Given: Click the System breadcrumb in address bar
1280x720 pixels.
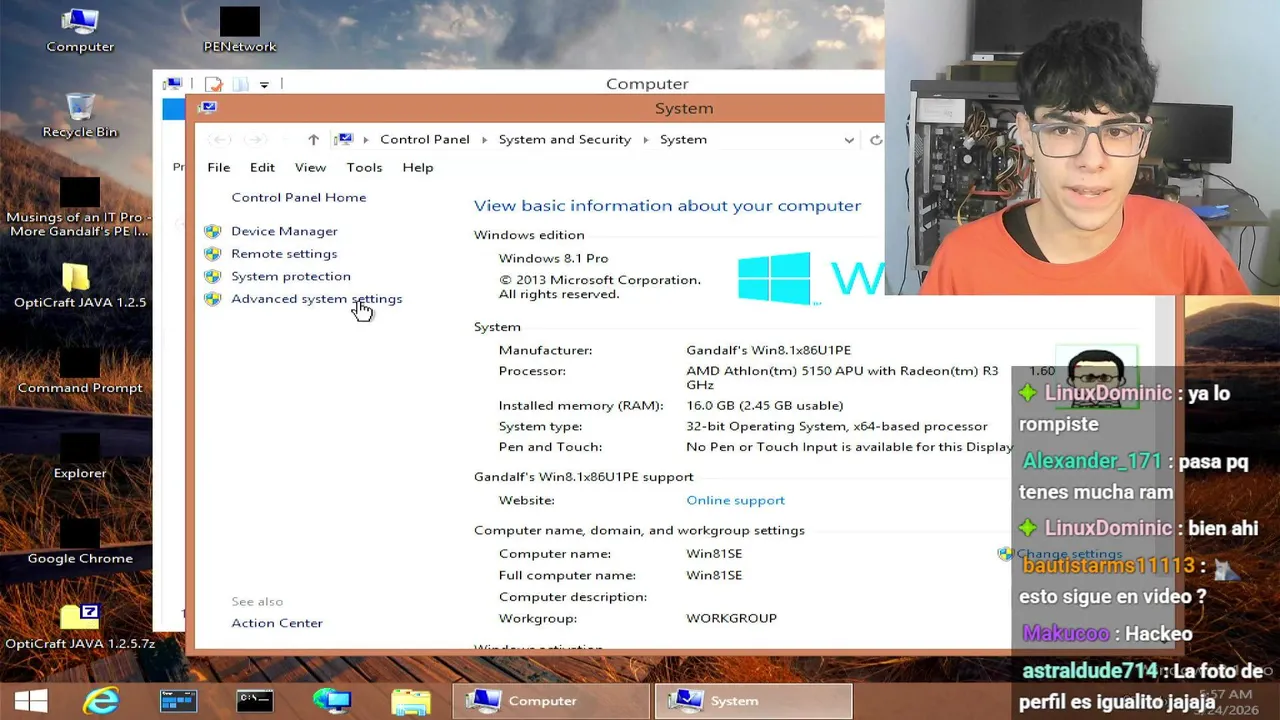Looking at the screenshot, I should pyautogui.click(x=683, y=140).
